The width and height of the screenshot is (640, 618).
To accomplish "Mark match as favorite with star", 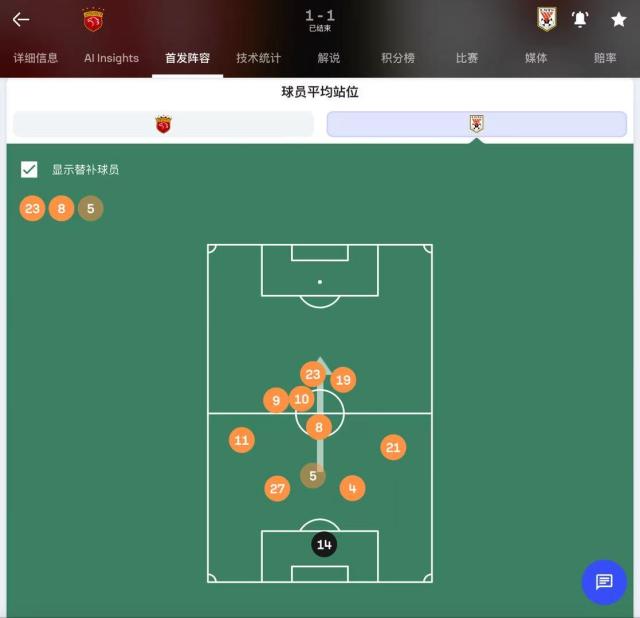I will 618,19.
